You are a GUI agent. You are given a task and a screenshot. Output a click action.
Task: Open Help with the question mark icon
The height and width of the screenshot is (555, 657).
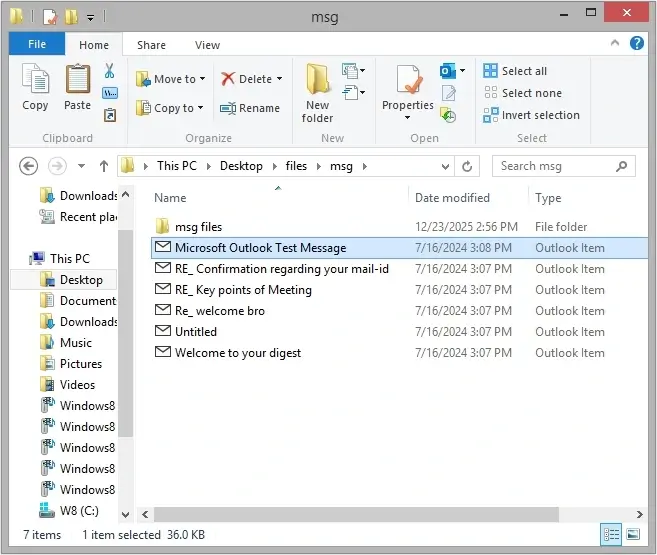coord(636,43)
